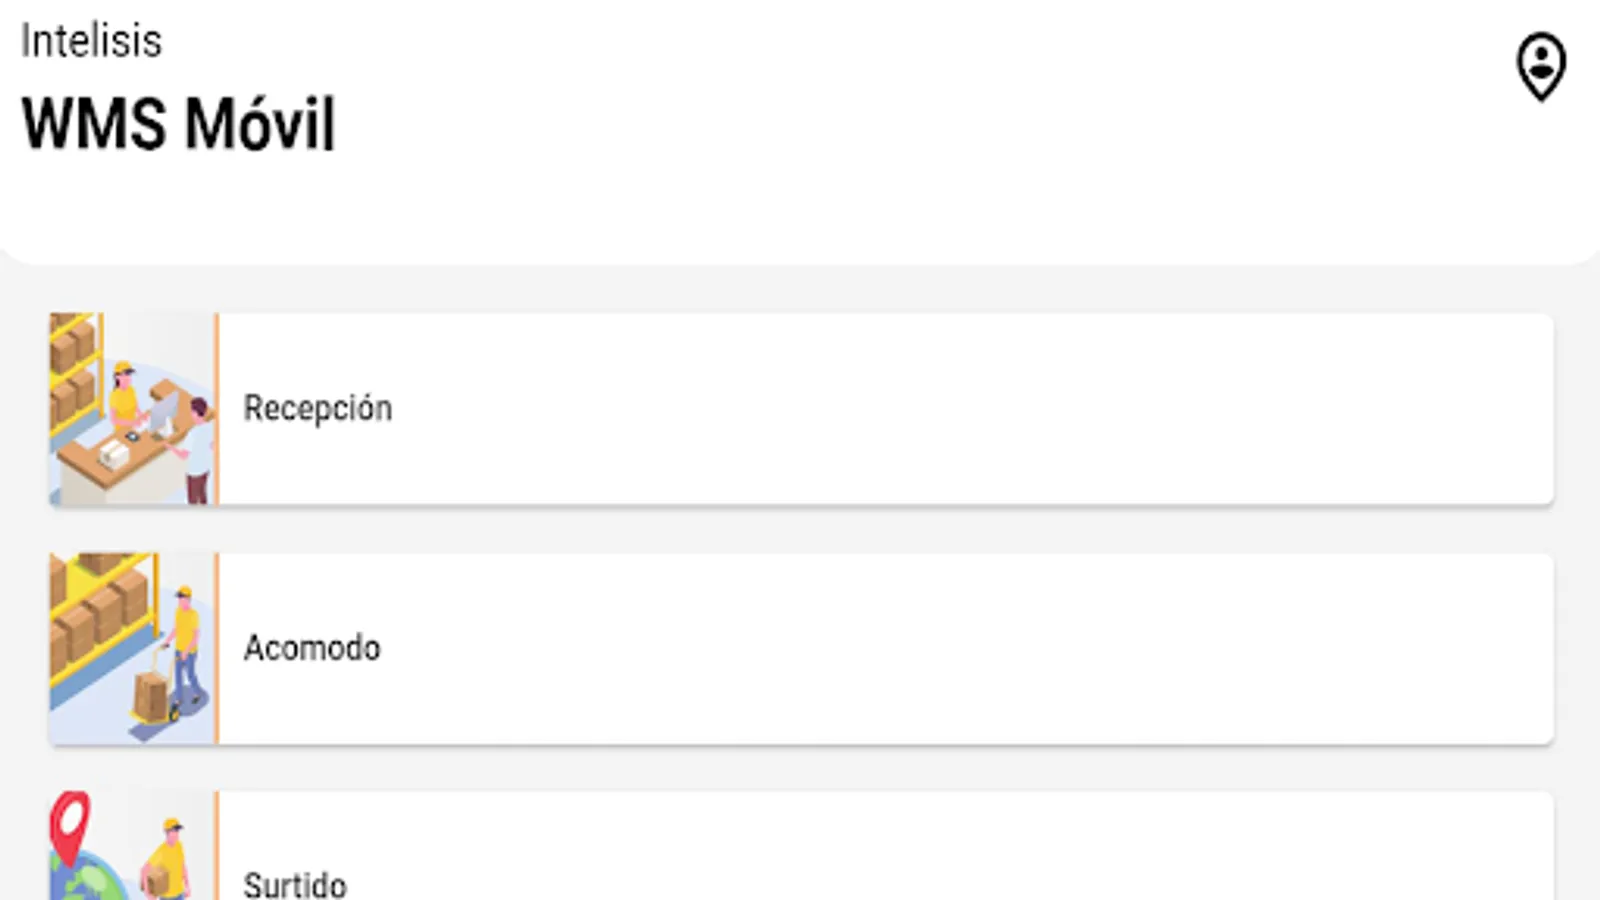
Task: Tap the Surtido delivery illustration
Action: click(x=133, y=848)
